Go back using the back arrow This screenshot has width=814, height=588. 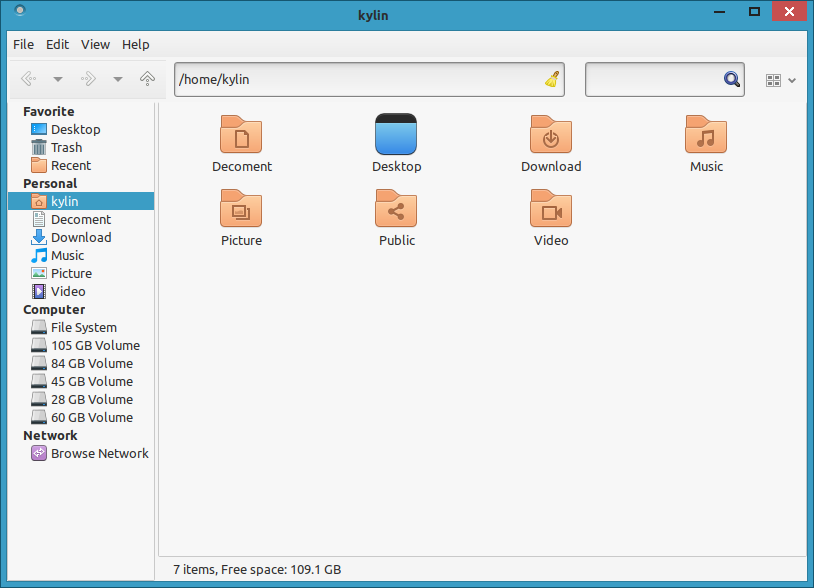tap(29, 79)
